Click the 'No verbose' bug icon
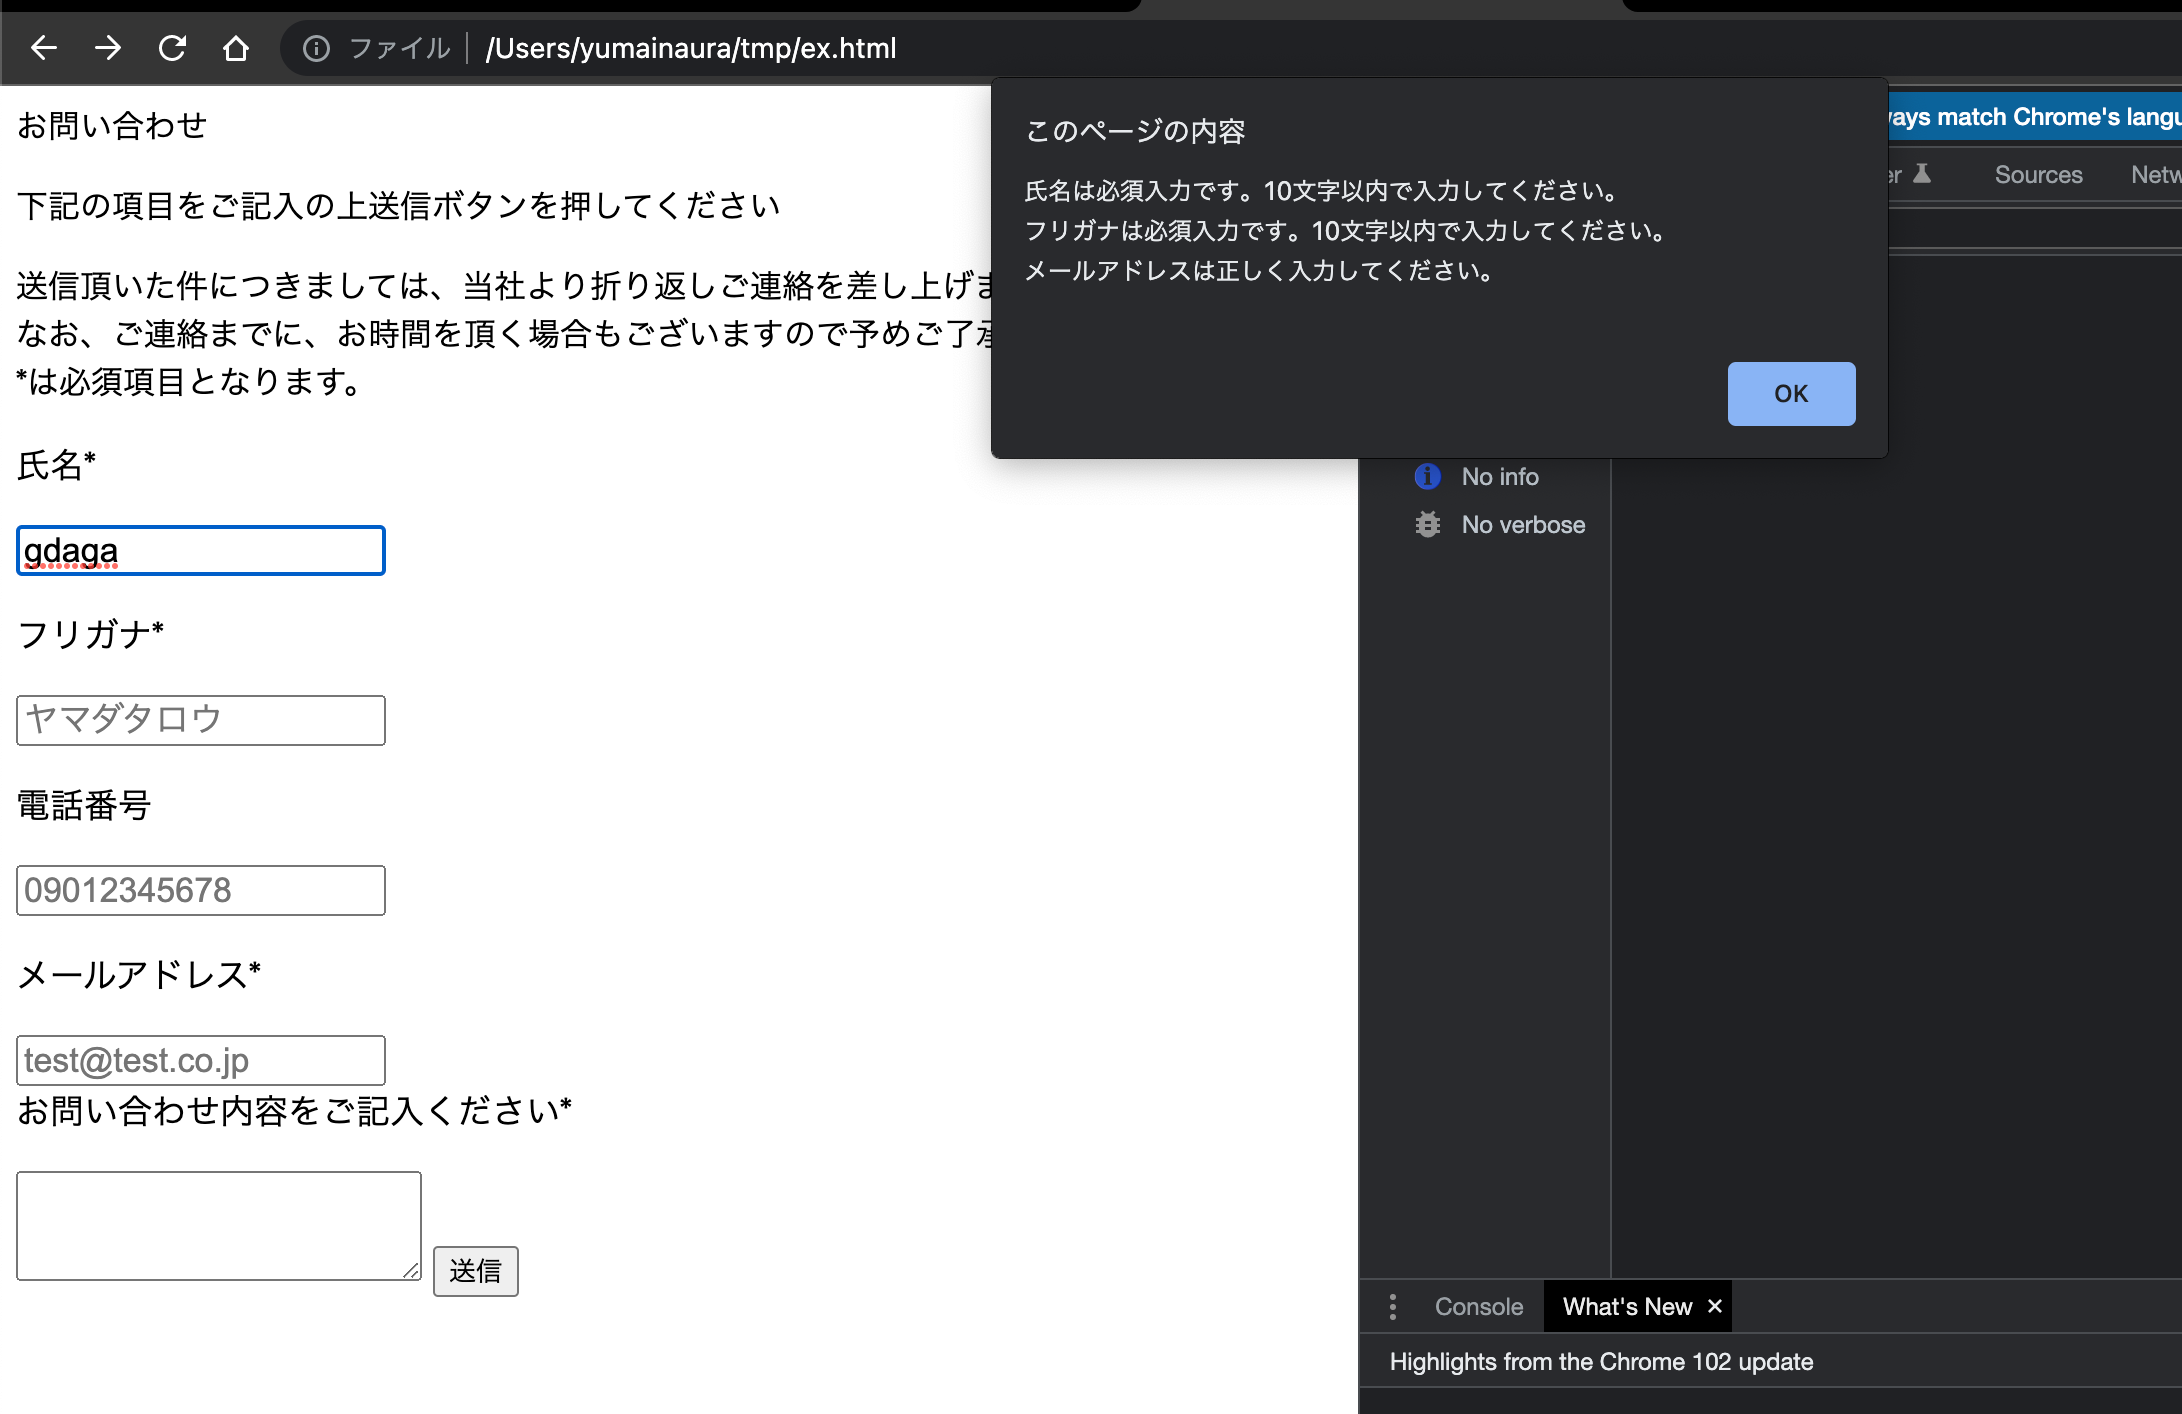Screen dimensions: 2182x1414 [x=1428, y=525]
